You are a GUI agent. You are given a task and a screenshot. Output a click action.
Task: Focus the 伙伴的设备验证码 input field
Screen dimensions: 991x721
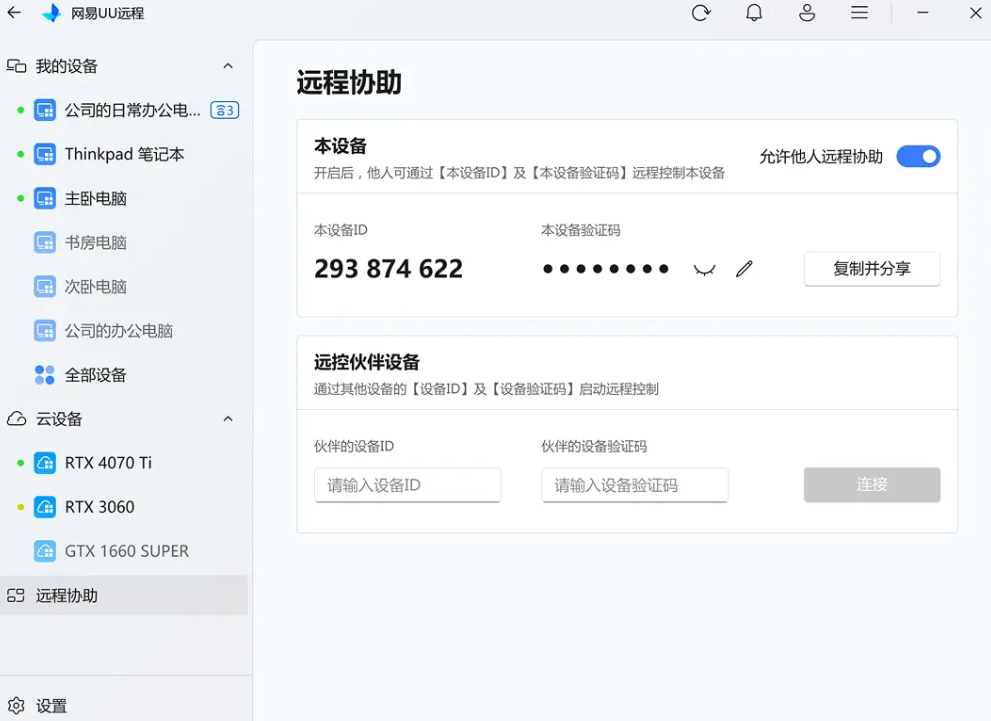tap(634, 485)
